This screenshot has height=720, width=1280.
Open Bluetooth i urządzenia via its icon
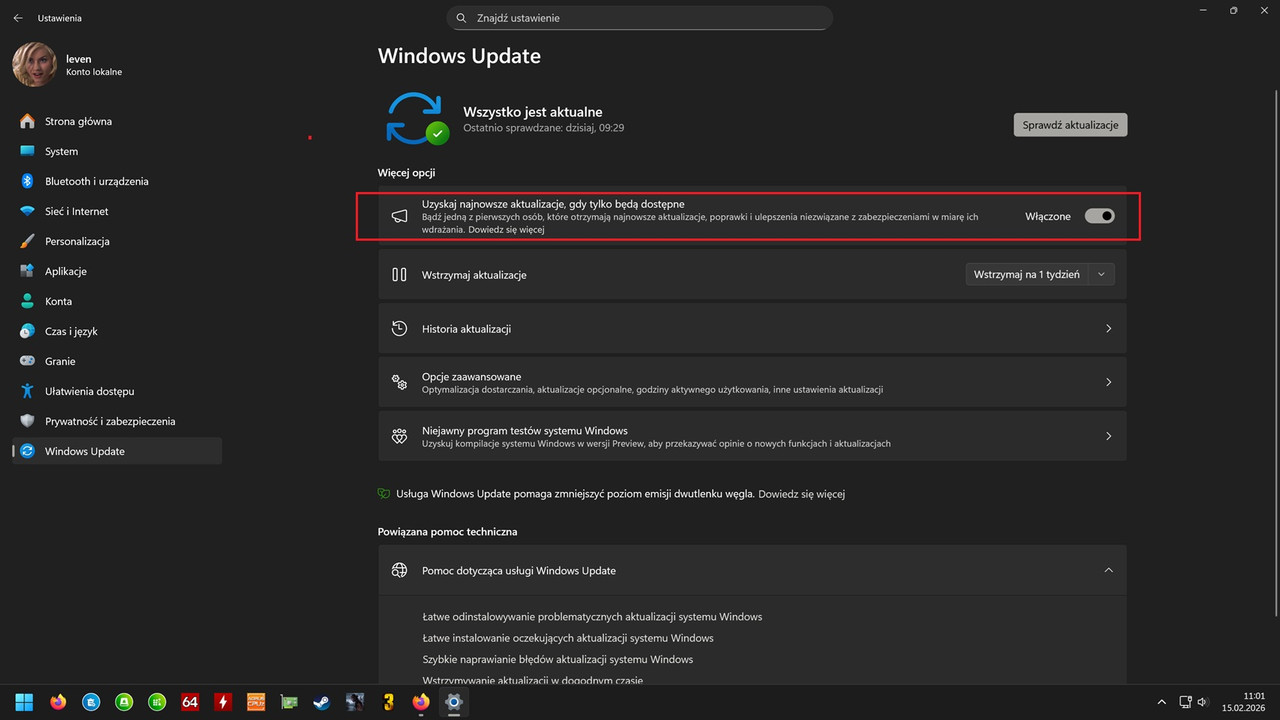(x=27, y=181)
